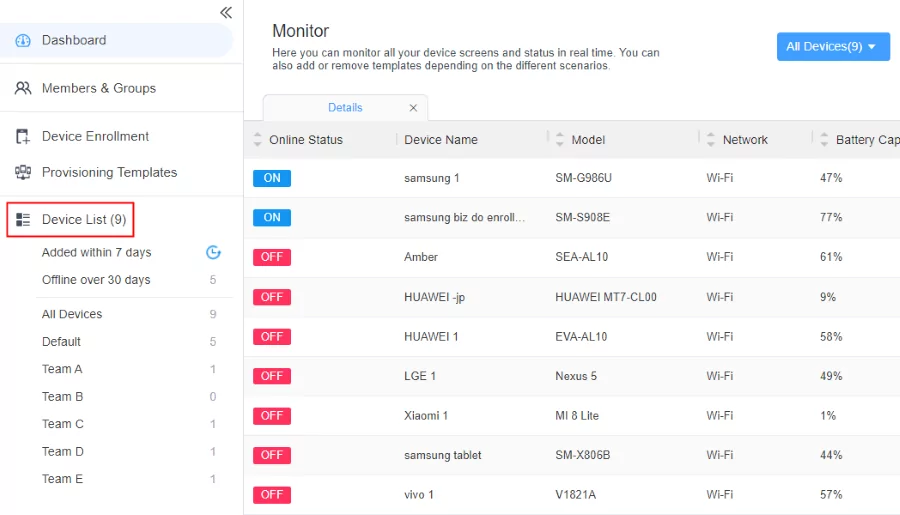Open device samsung biz do enroll...

click(464, 218)
